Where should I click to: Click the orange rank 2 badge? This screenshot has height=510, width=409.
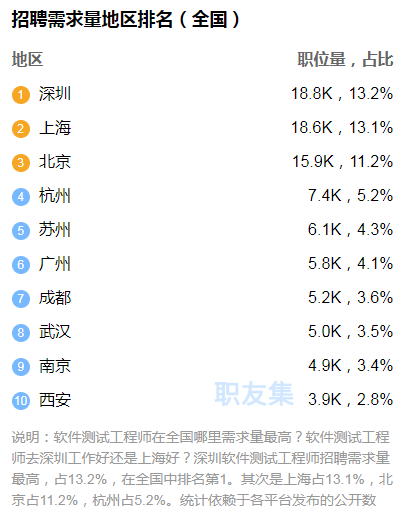tap(21, 129)
